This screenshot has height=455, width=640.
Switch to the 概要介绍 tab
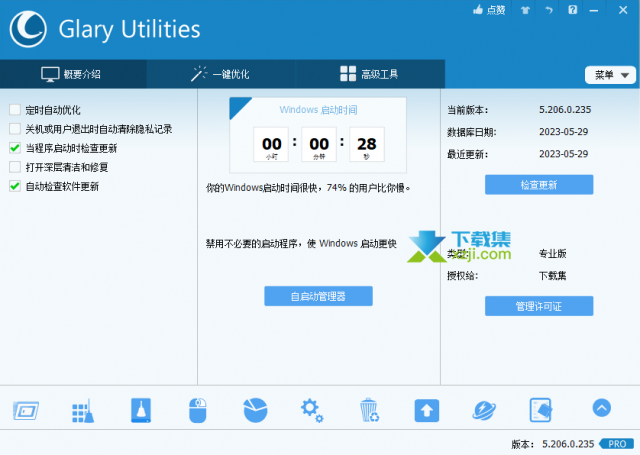pyautogui.click(x=73, y=74)
